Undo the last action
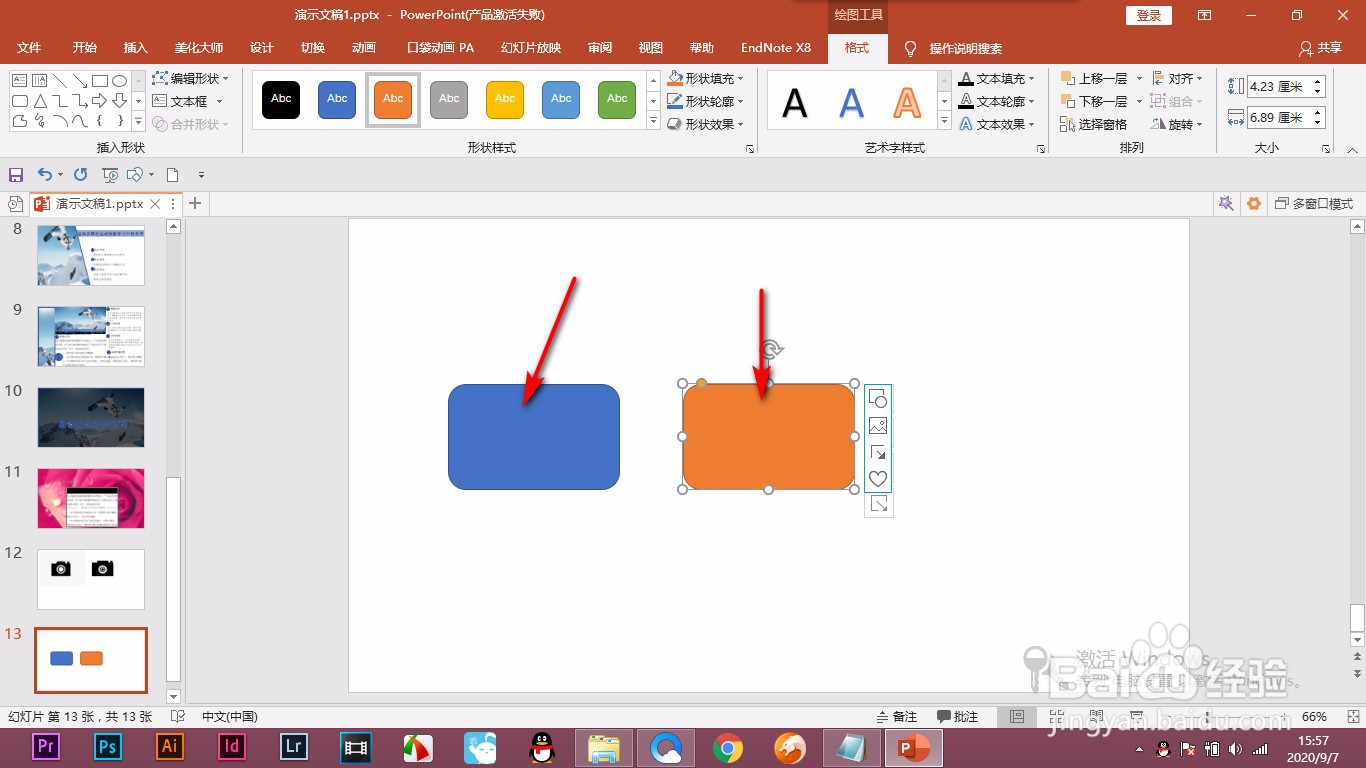The height and width of the screenshot is (768, 1366). (x=44, y=174)
